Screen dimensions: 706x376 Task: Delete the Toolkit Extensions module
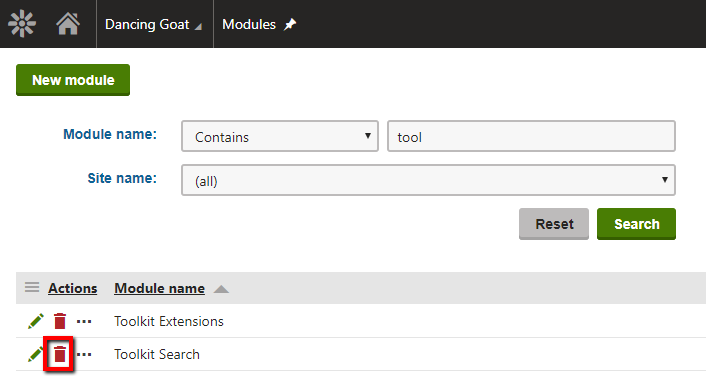click(x=60, y=321)
